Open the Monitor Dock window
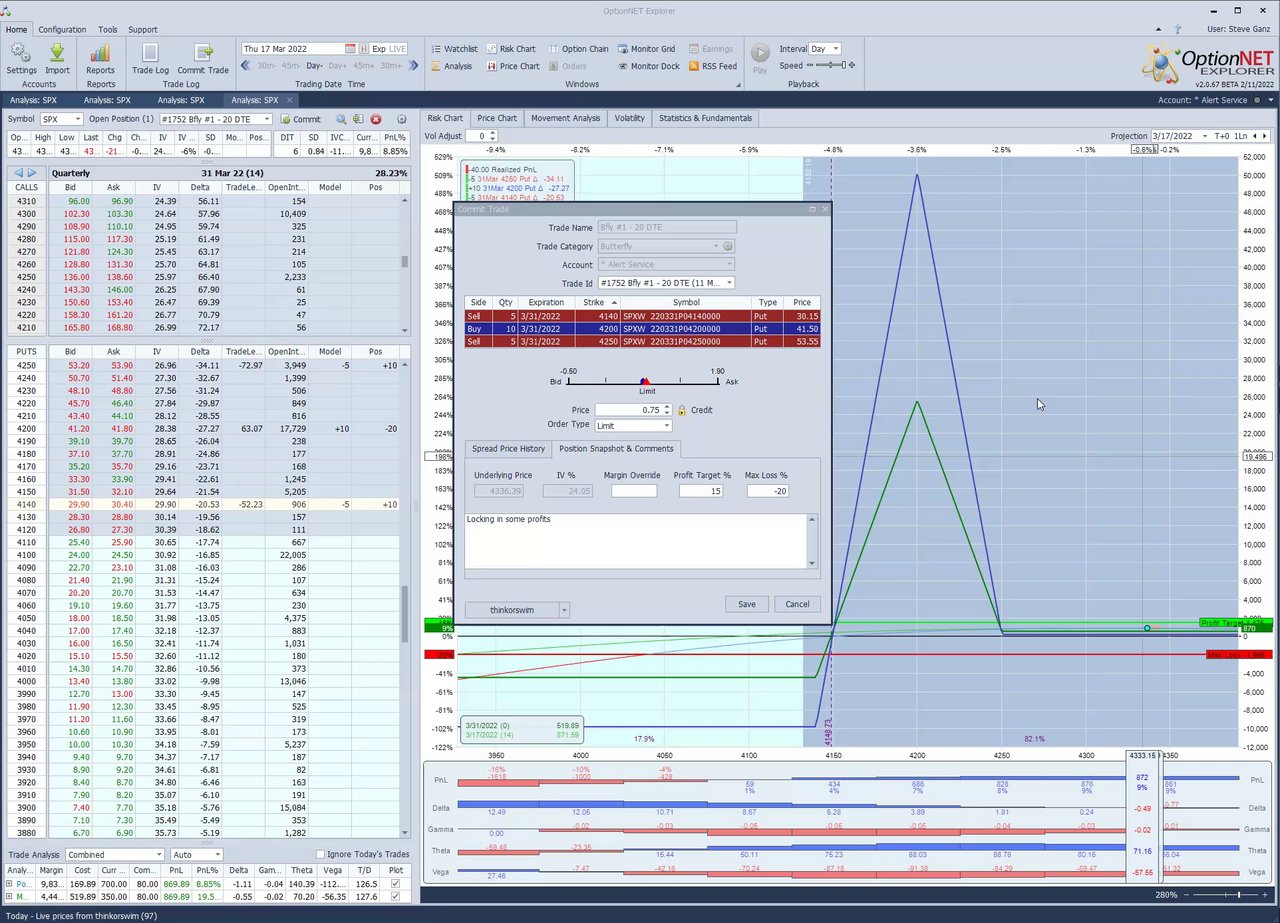 point(648,66)
